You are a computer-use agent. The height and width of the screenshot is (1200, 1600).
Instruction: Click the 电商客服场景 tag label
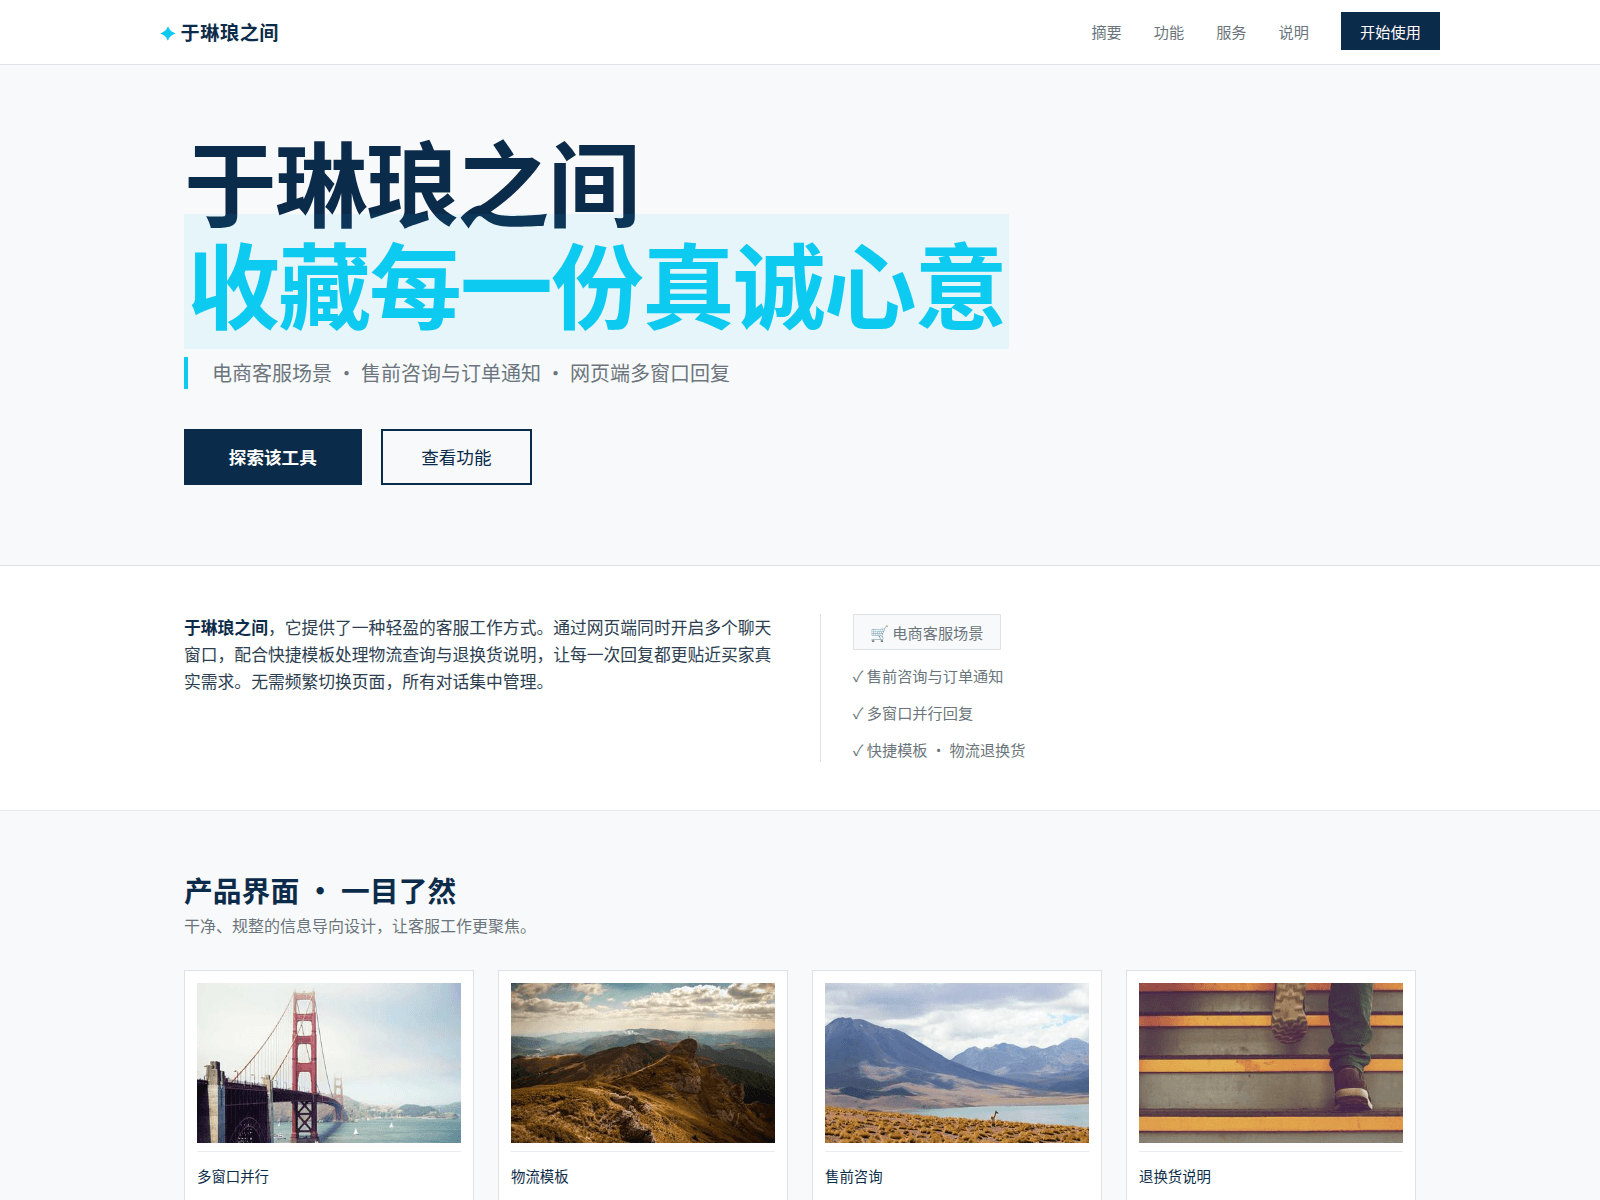(926, 632)
